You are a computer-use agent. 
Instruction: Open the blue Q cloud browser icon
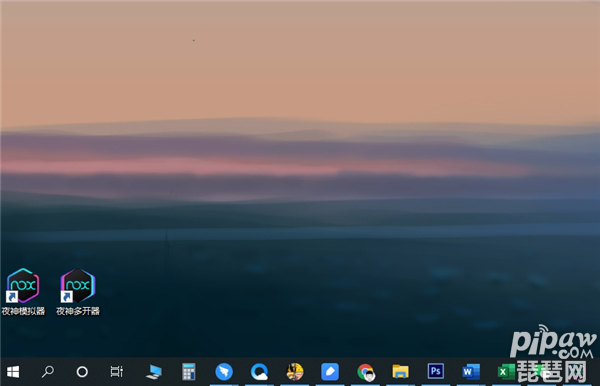click(x=259, y=371)
